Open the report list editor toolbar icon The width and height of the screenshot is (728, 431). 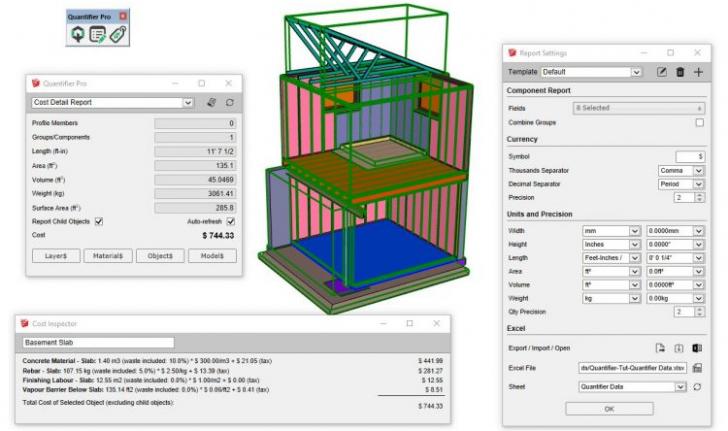(x=98, y=34)
